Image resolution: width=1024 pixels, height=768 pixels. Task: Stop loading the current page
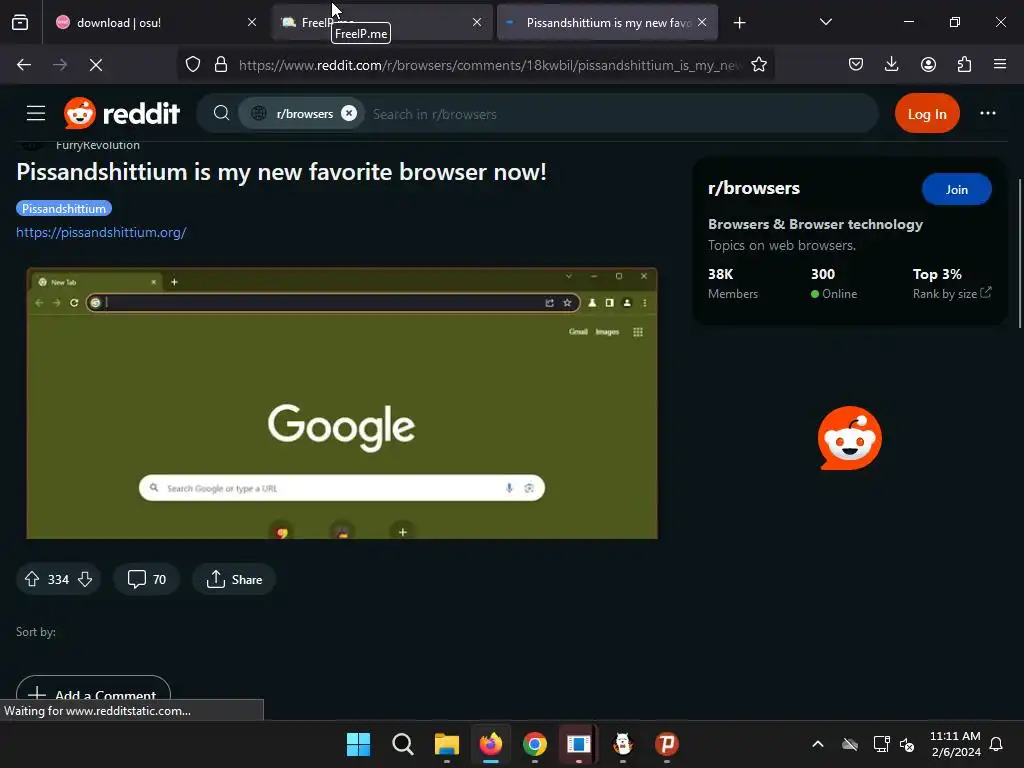click(96, 65)
